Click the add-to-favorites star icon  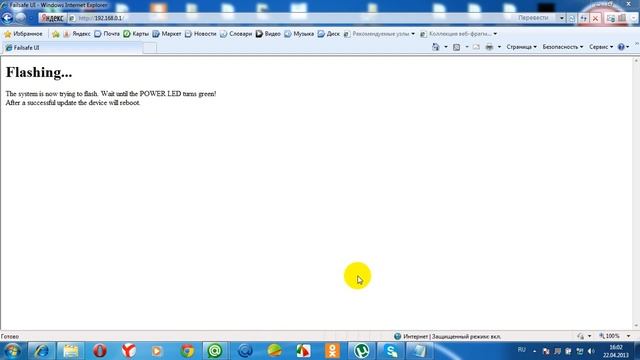56,34
